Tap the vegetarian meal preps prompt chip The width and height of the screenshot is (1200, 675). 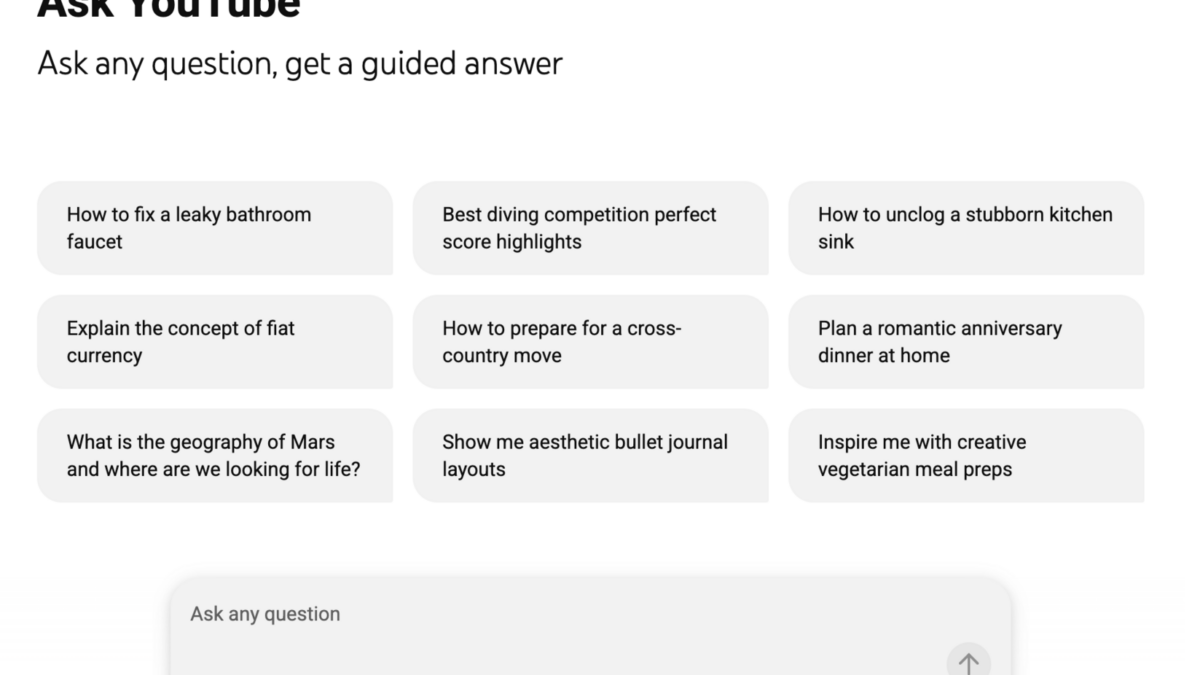tap(966, 456)
